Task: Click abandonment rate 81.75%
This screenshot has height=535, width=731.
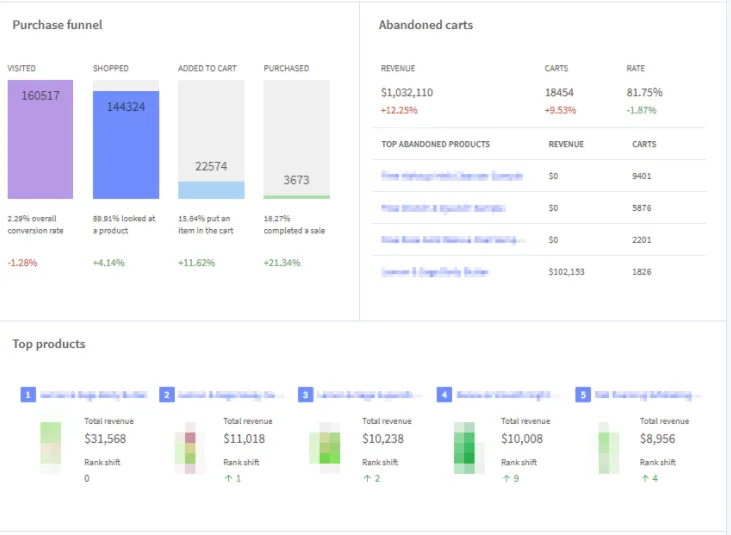Action: 644,93
